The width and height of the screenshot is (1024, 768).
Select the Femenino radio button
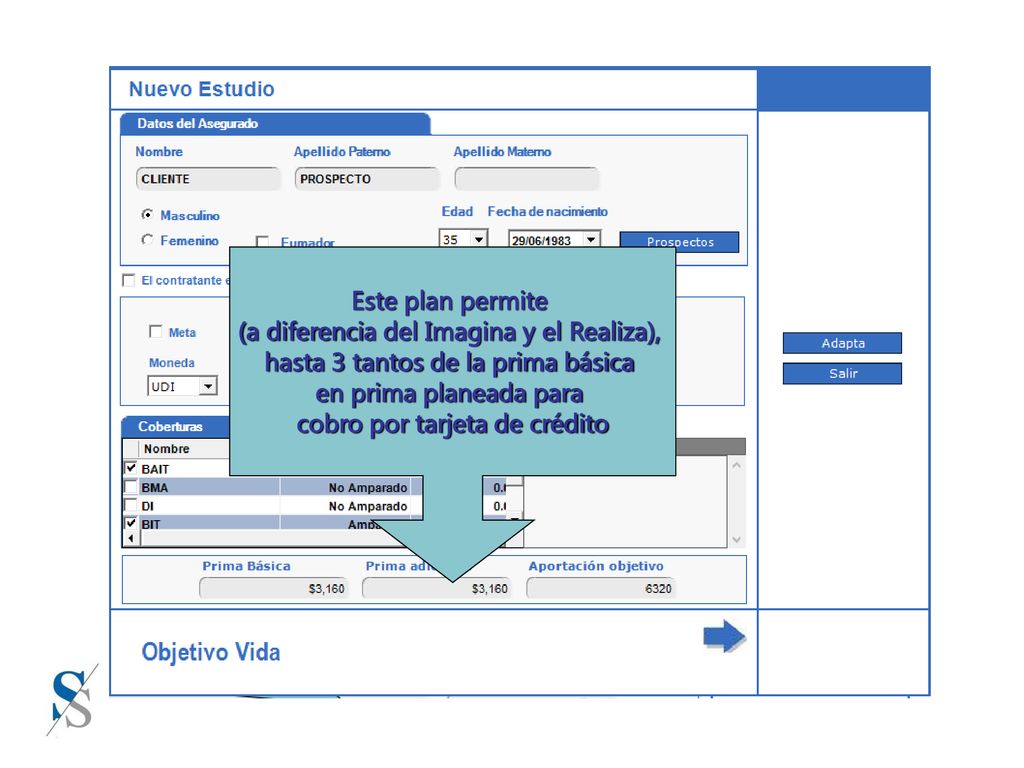pos(148,240)
